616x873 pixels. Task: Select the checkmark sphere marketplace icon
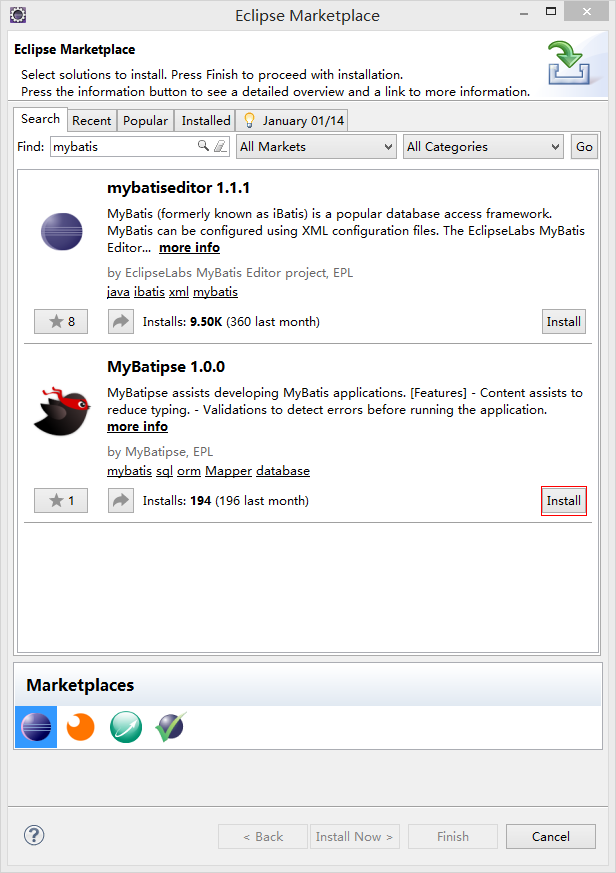(170, 727)
